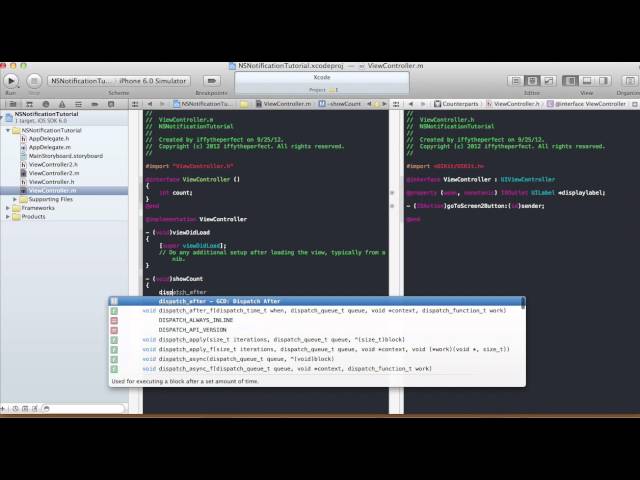Open the iPhone 6.0 Simulator destination selector
This screenshot has height=480, width=640.
pos(152,81)
